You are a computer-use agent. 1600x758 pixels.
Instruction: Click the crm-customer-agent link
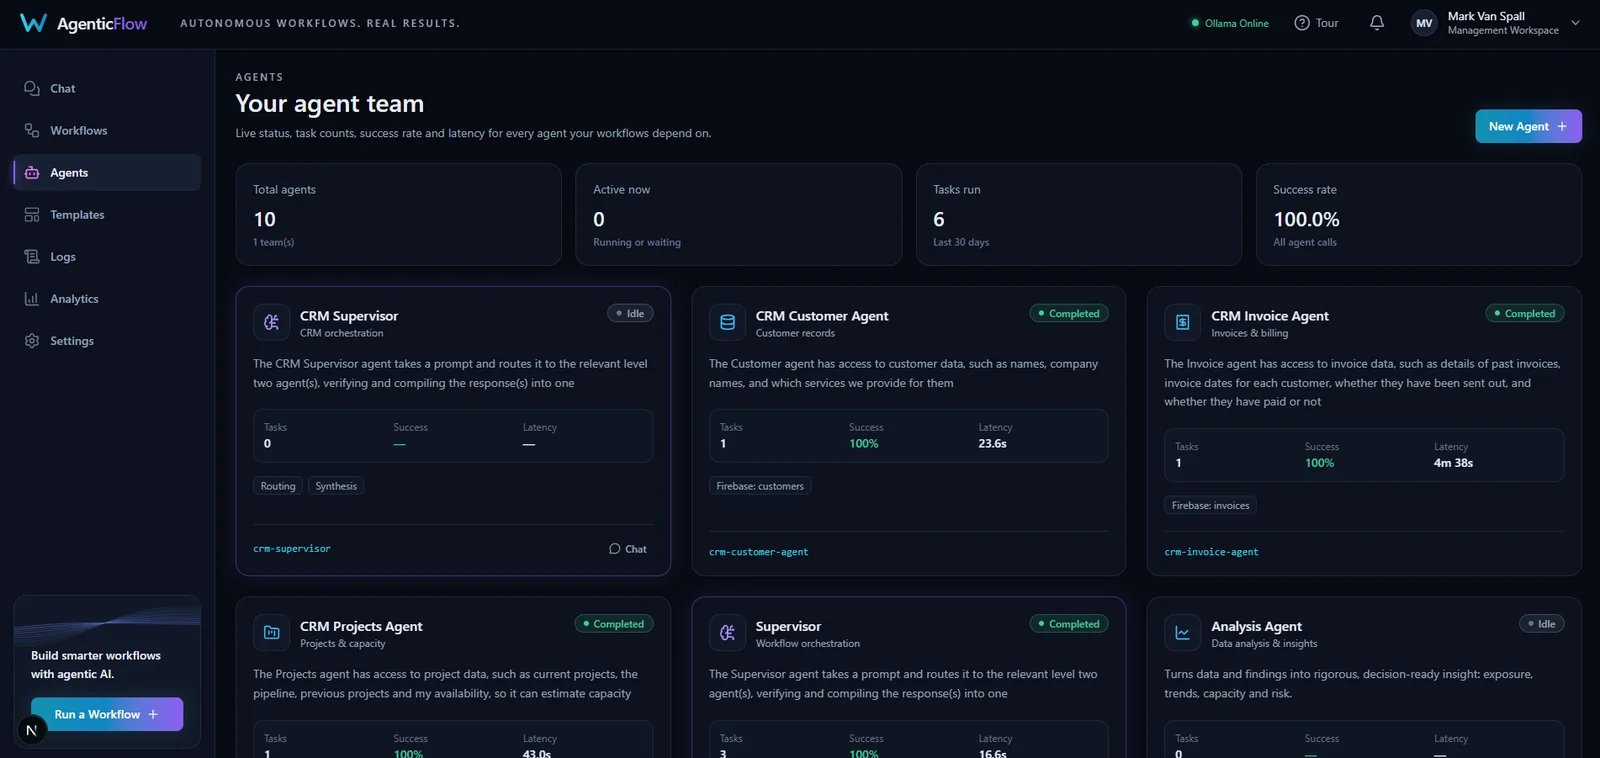click(x=758, y=552)
